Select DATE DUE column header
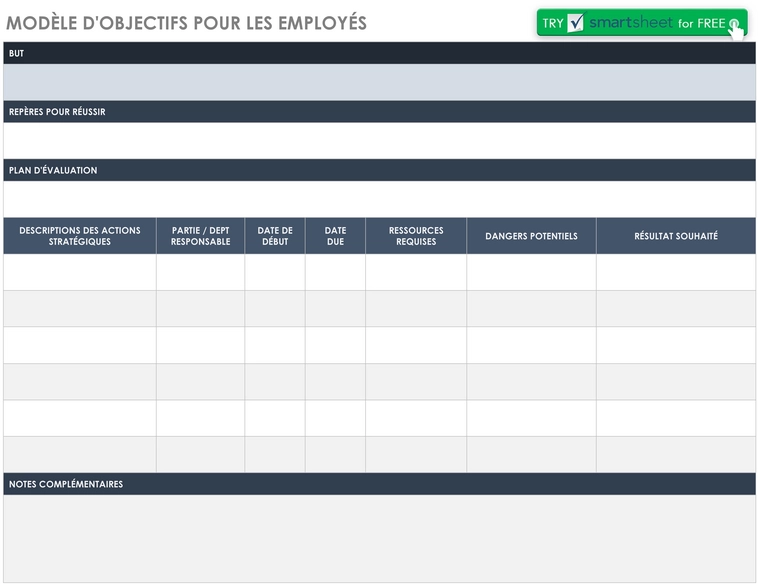The width and height of the screenshot is (758, 585). [335, 236]
